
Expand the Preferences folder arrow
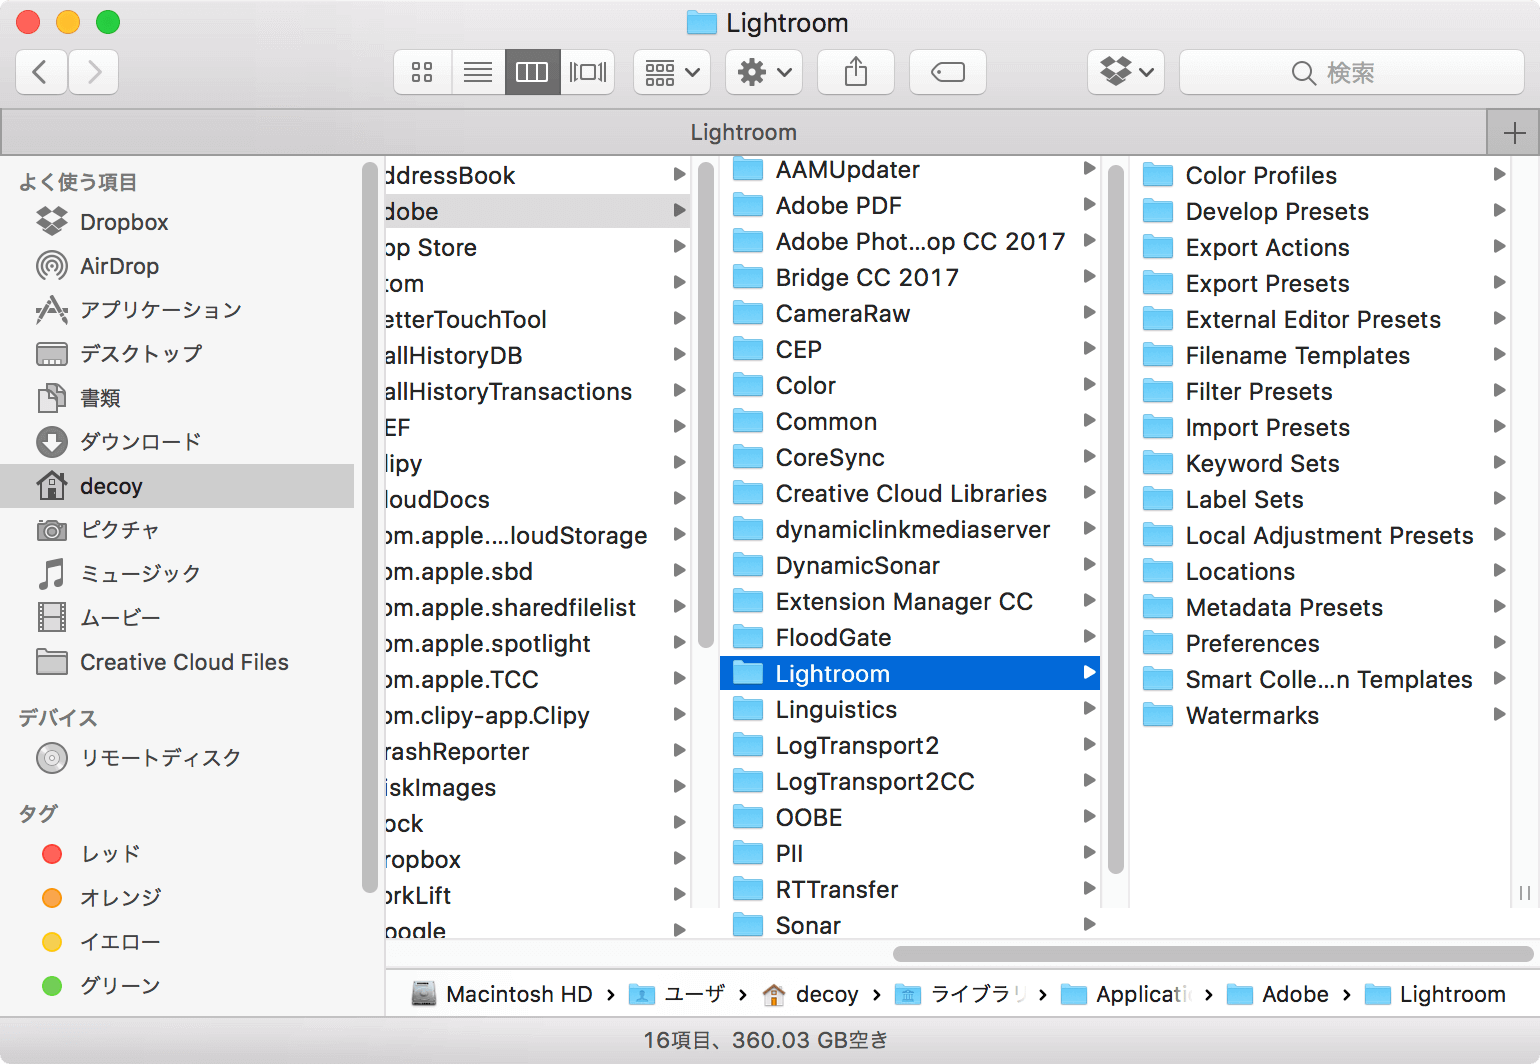[x=1499, y=643]
